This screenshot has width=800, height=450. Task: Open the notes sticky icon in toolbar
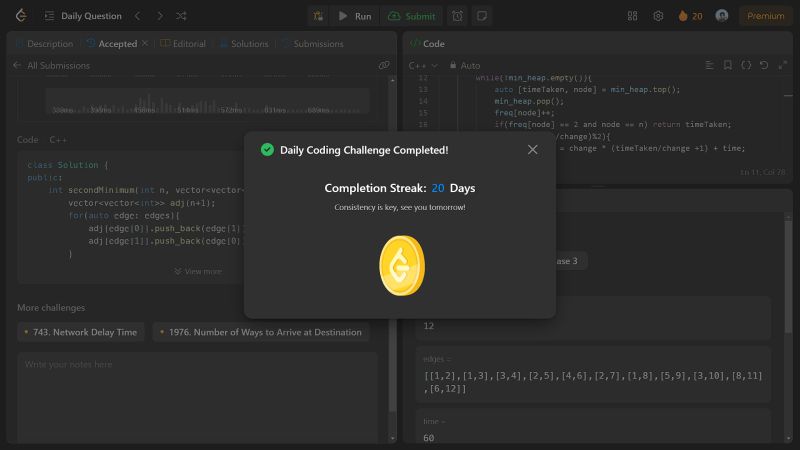(x=482, y=16)
